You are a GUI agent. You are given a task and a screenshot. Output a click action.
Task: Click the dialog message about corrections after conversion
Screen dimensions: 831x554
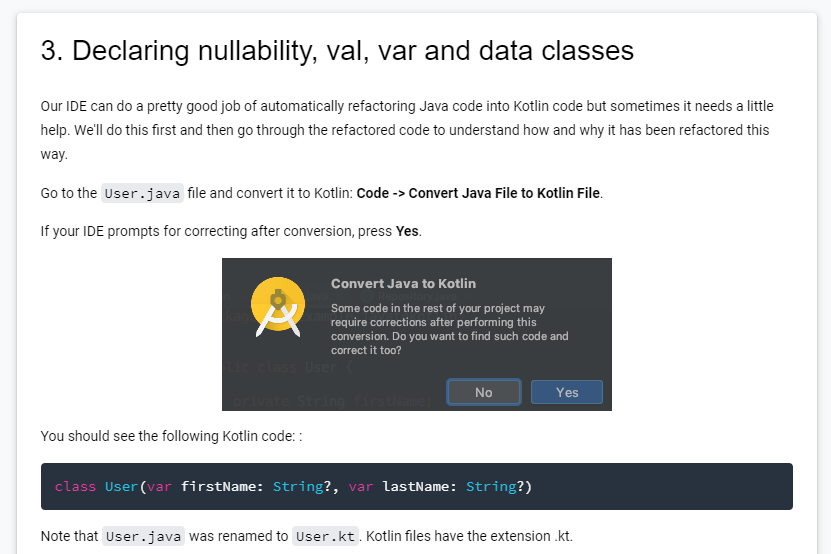[449, 329]
